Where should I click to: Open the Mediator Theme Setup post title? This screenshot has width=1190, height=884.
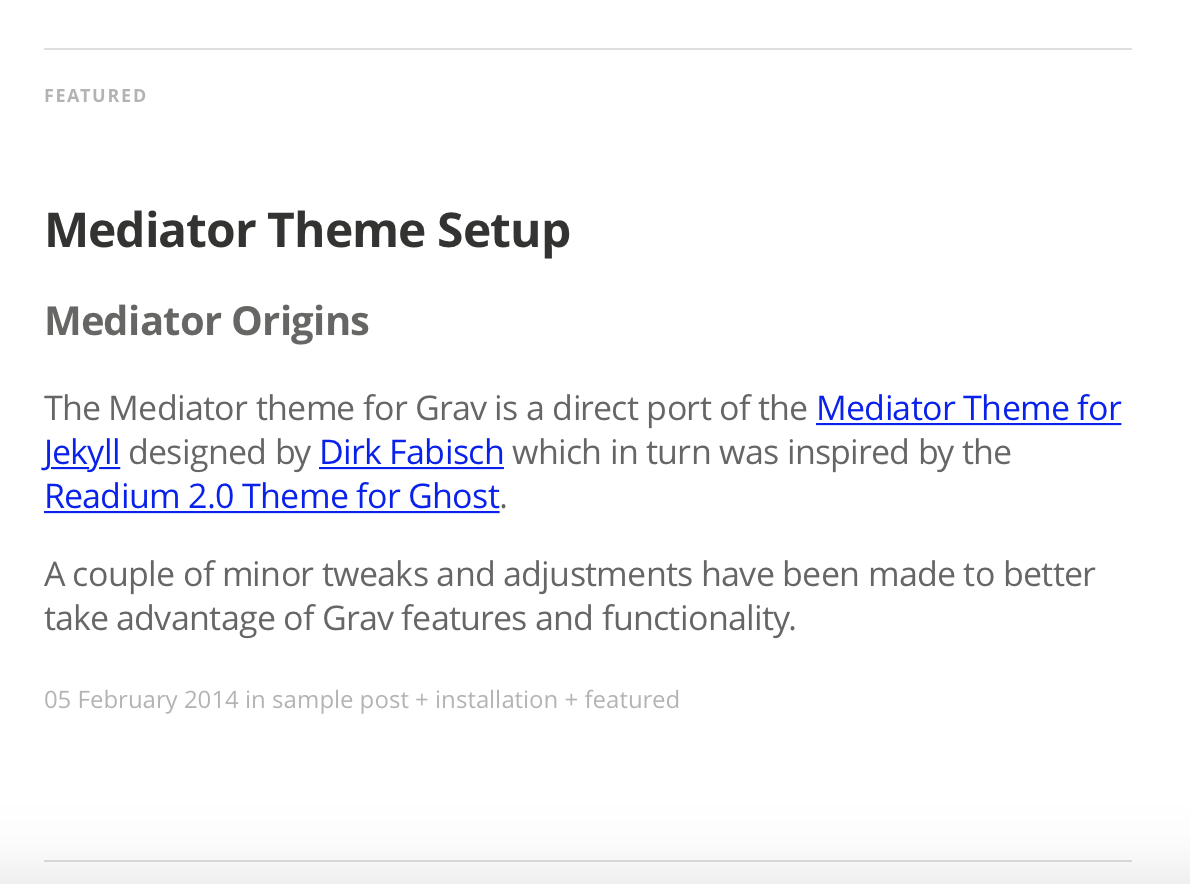[307, 231]
